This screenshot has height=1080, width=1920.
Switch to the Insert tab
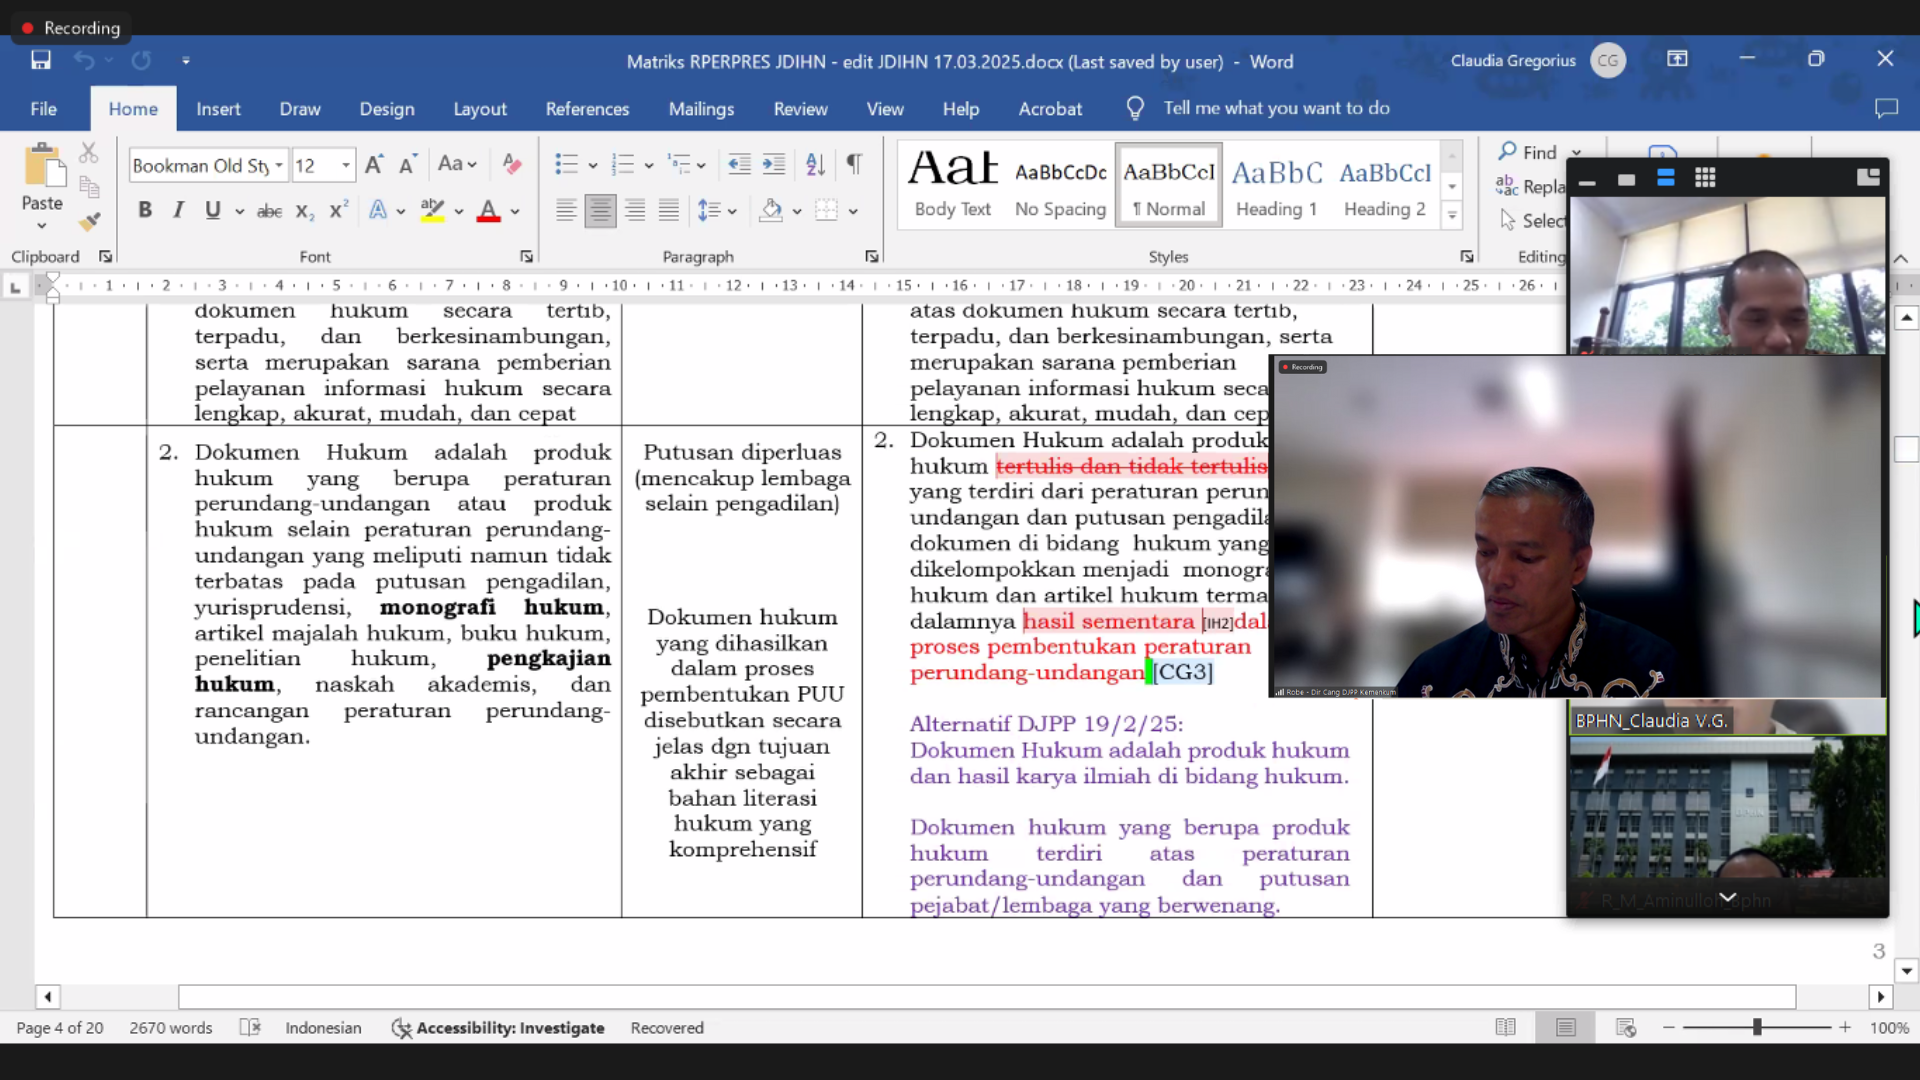218,108
